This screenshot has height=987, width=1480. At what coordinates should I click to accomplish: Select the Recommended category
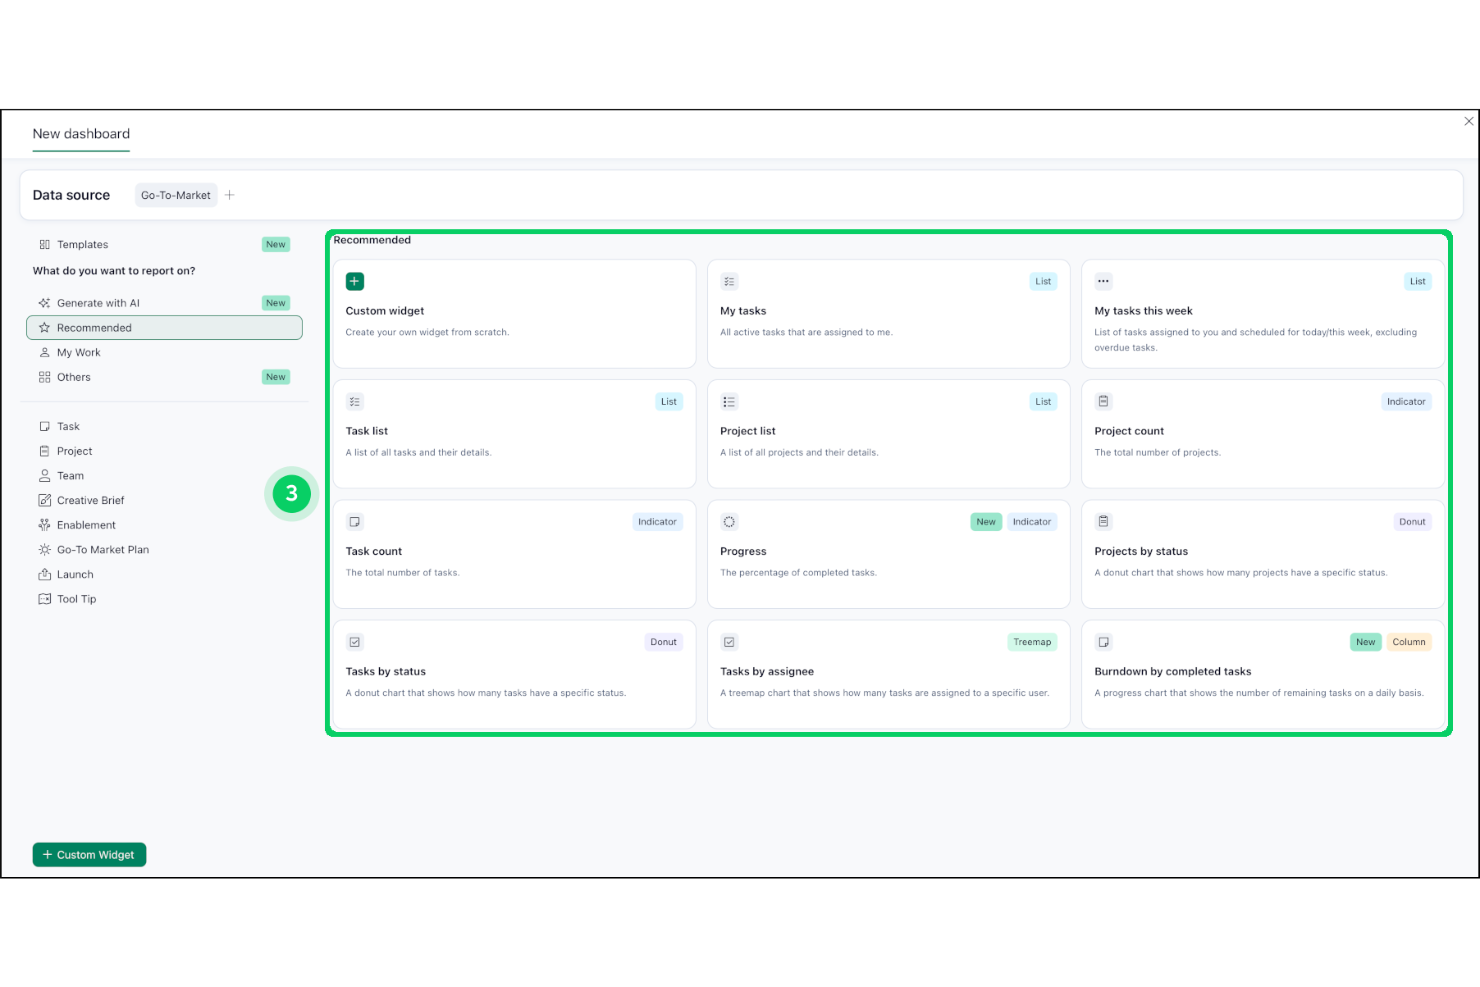click(164, 328)
